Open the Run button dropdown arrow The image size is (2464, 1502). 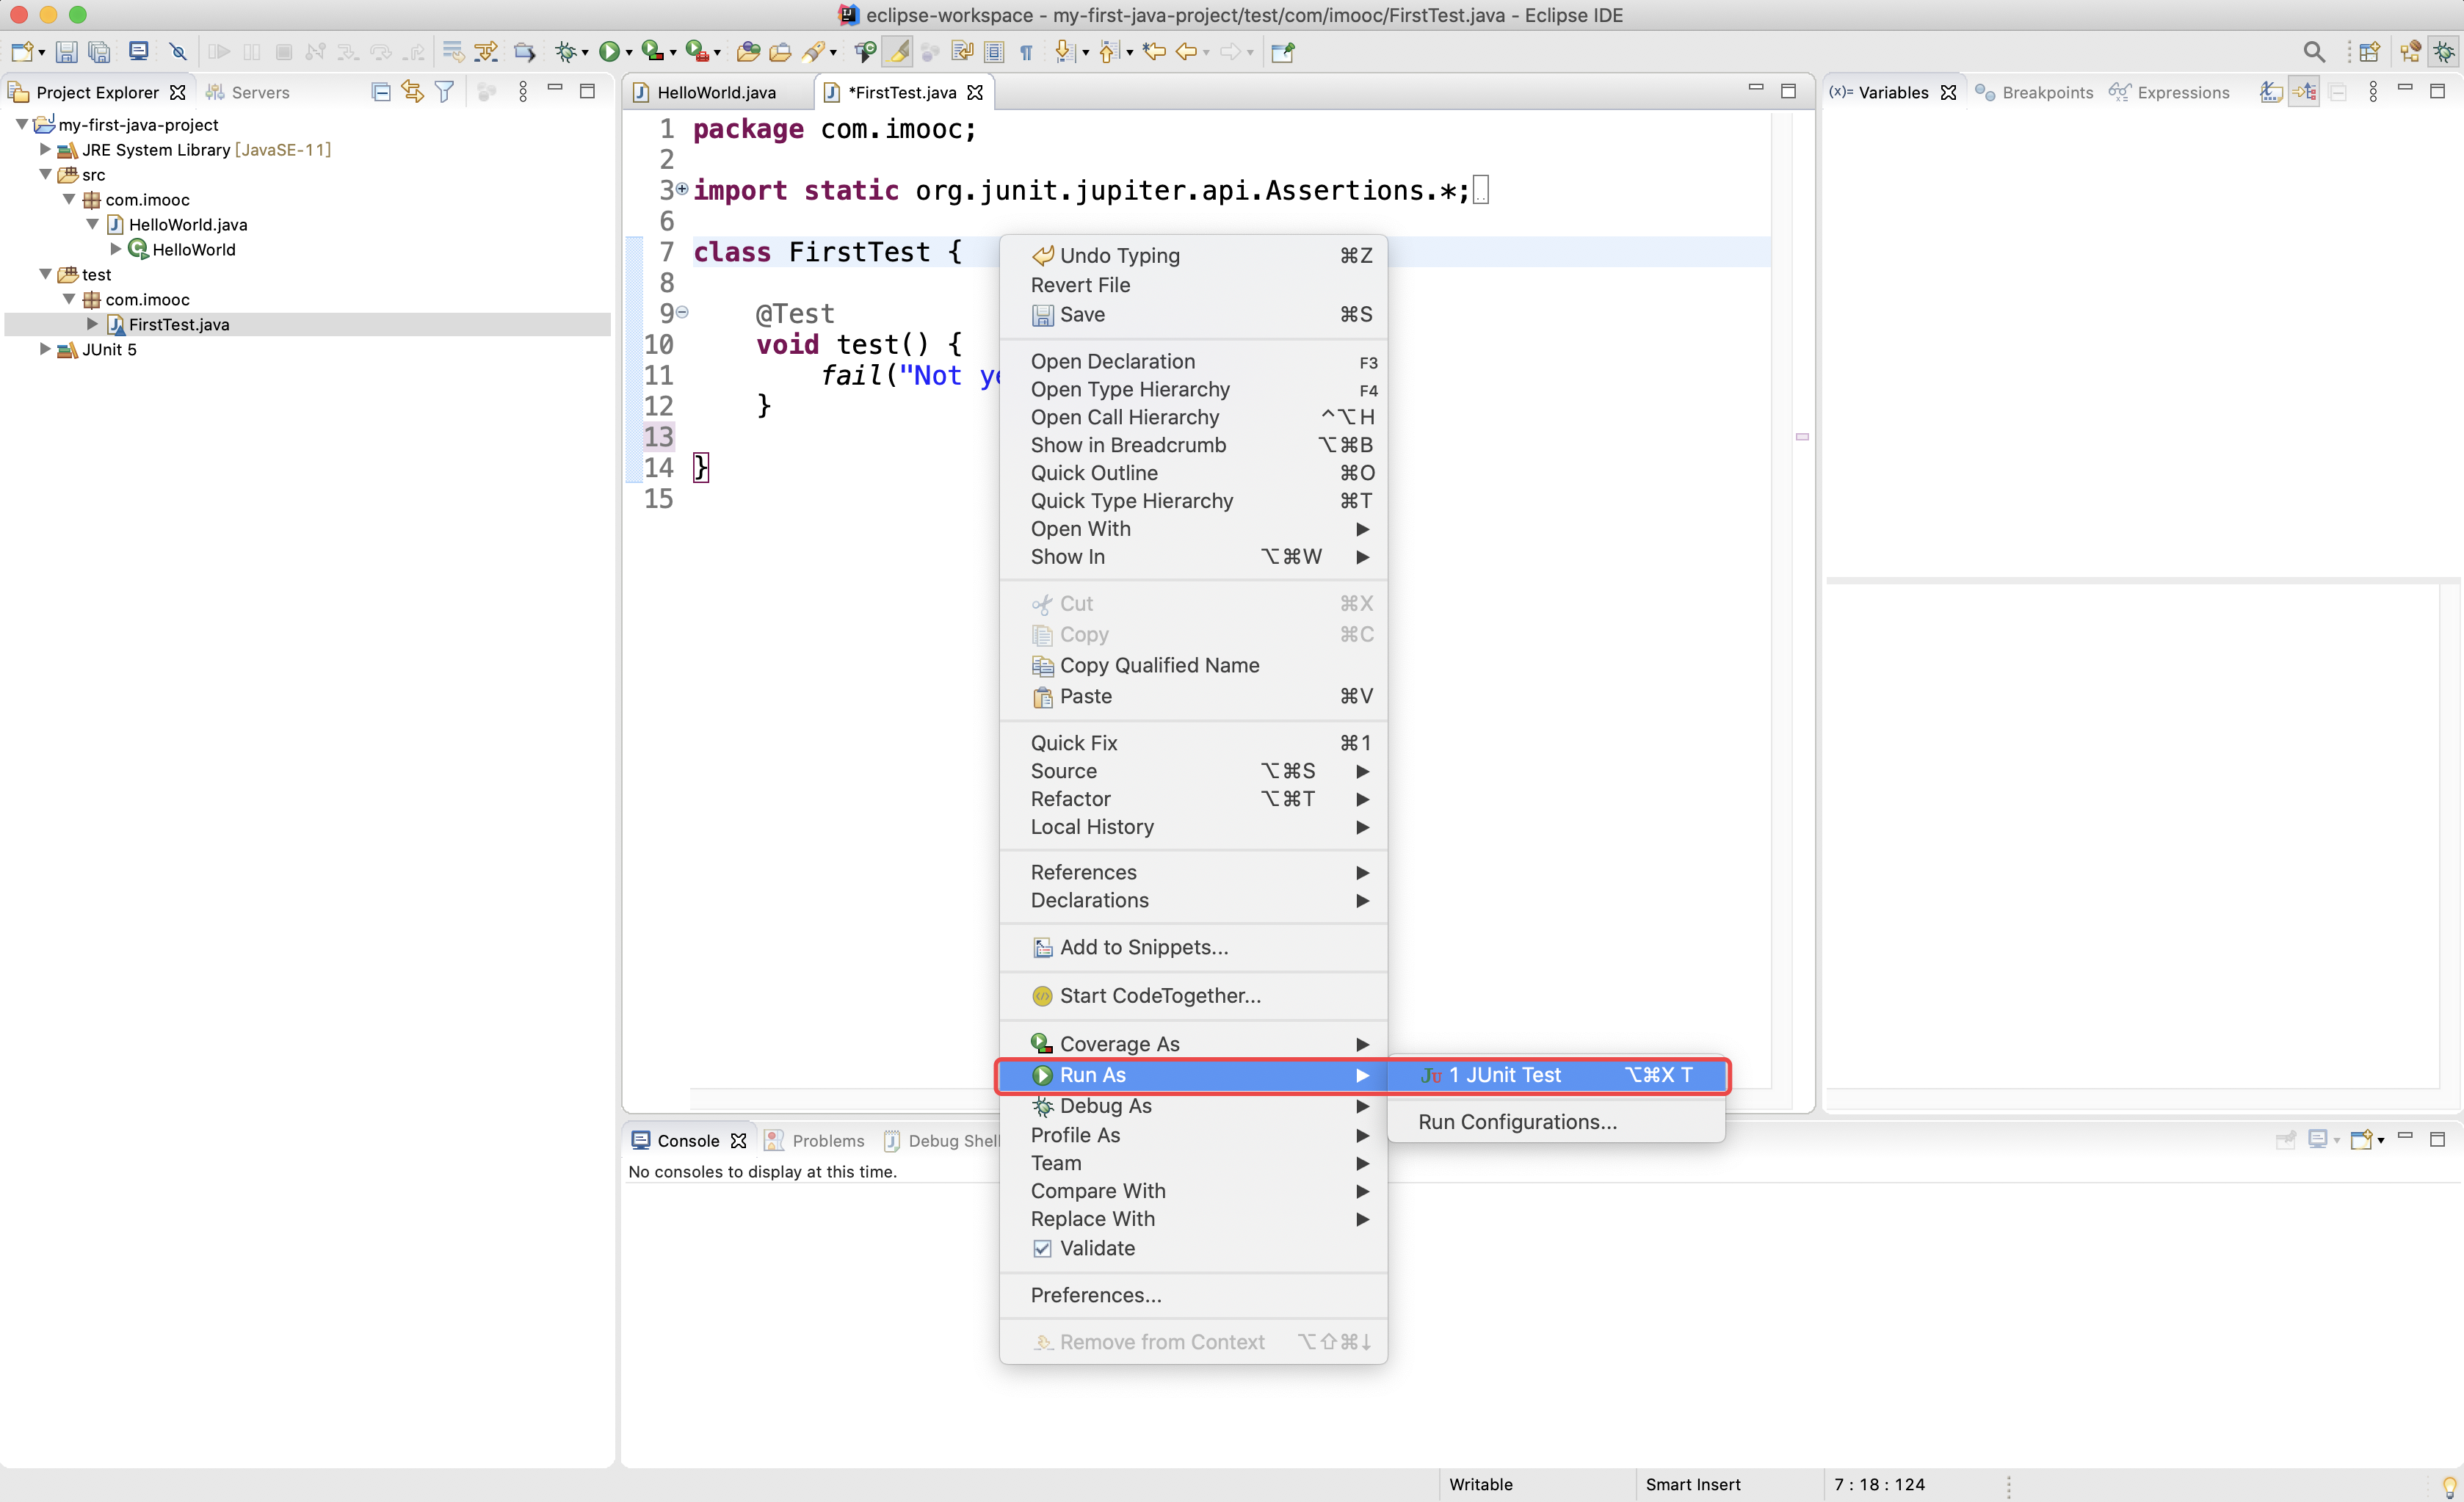(x=629, y=53)
